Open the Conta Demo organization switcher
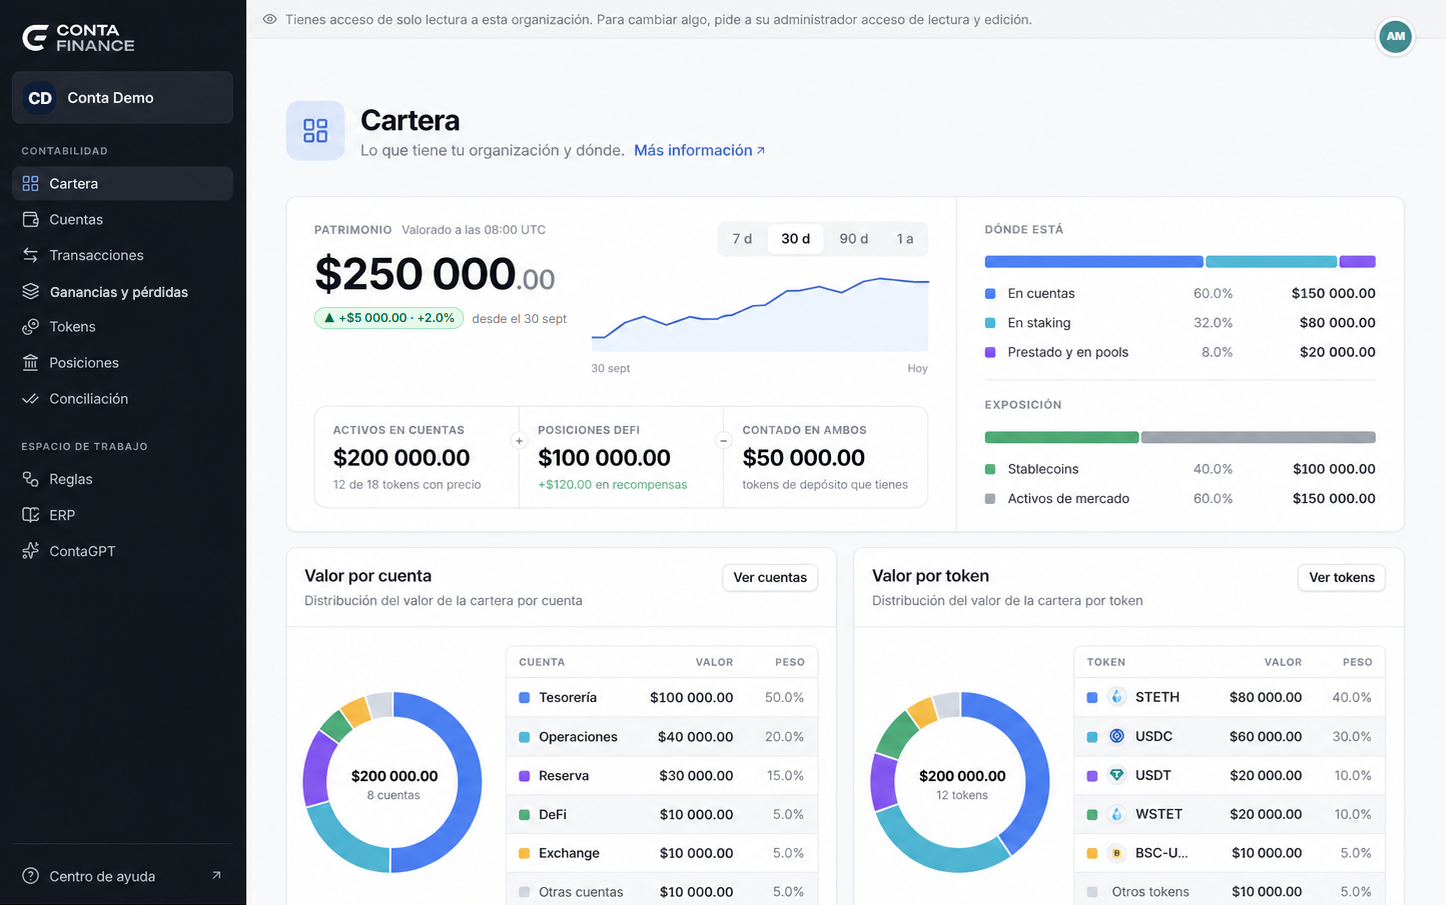 (122, 98)
